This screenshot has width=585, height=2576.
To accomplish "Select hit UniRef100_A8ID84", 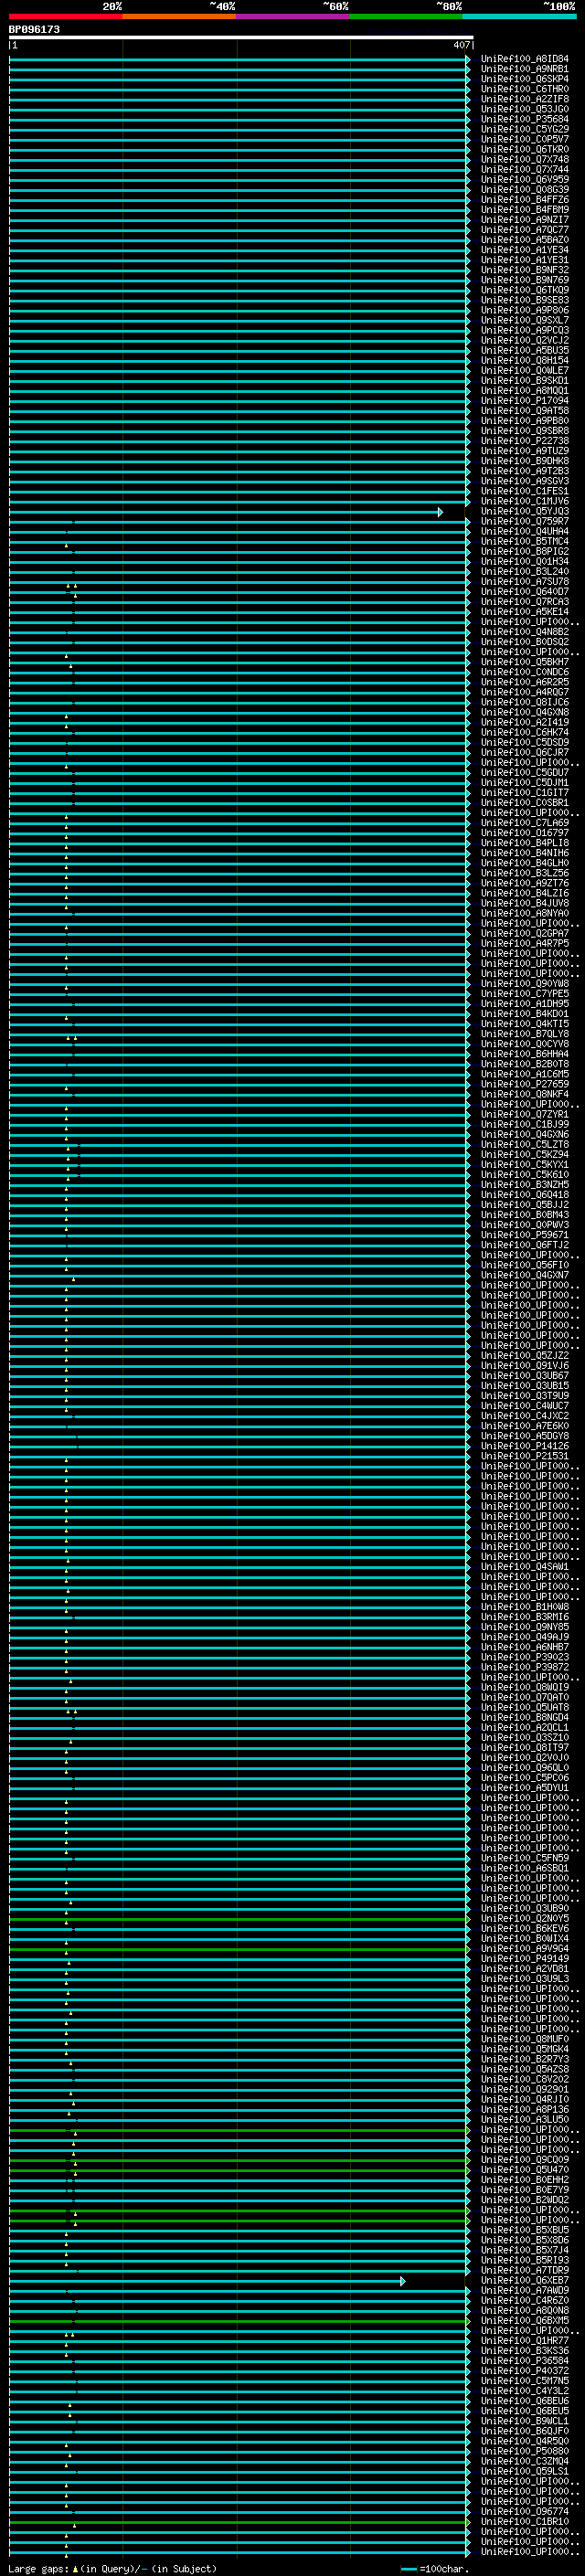I will click(525, 59).
